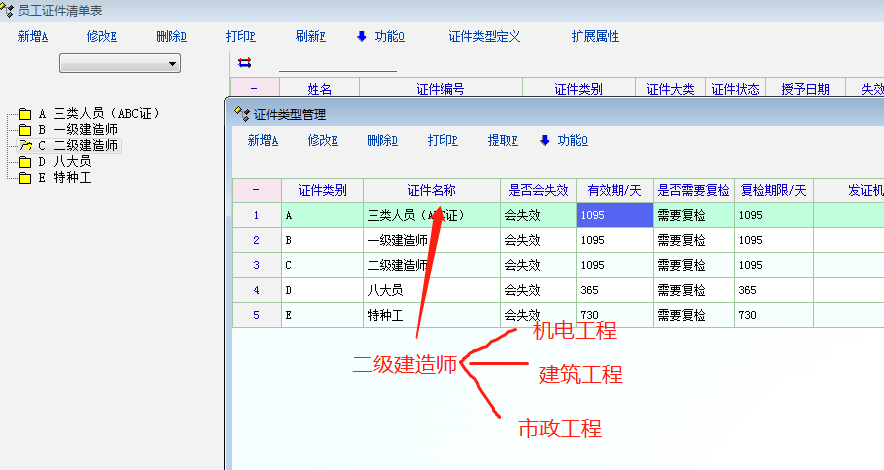Click the 证件名称 column header
The height and width of the screenshot is (470, 884).
[431, 190]
